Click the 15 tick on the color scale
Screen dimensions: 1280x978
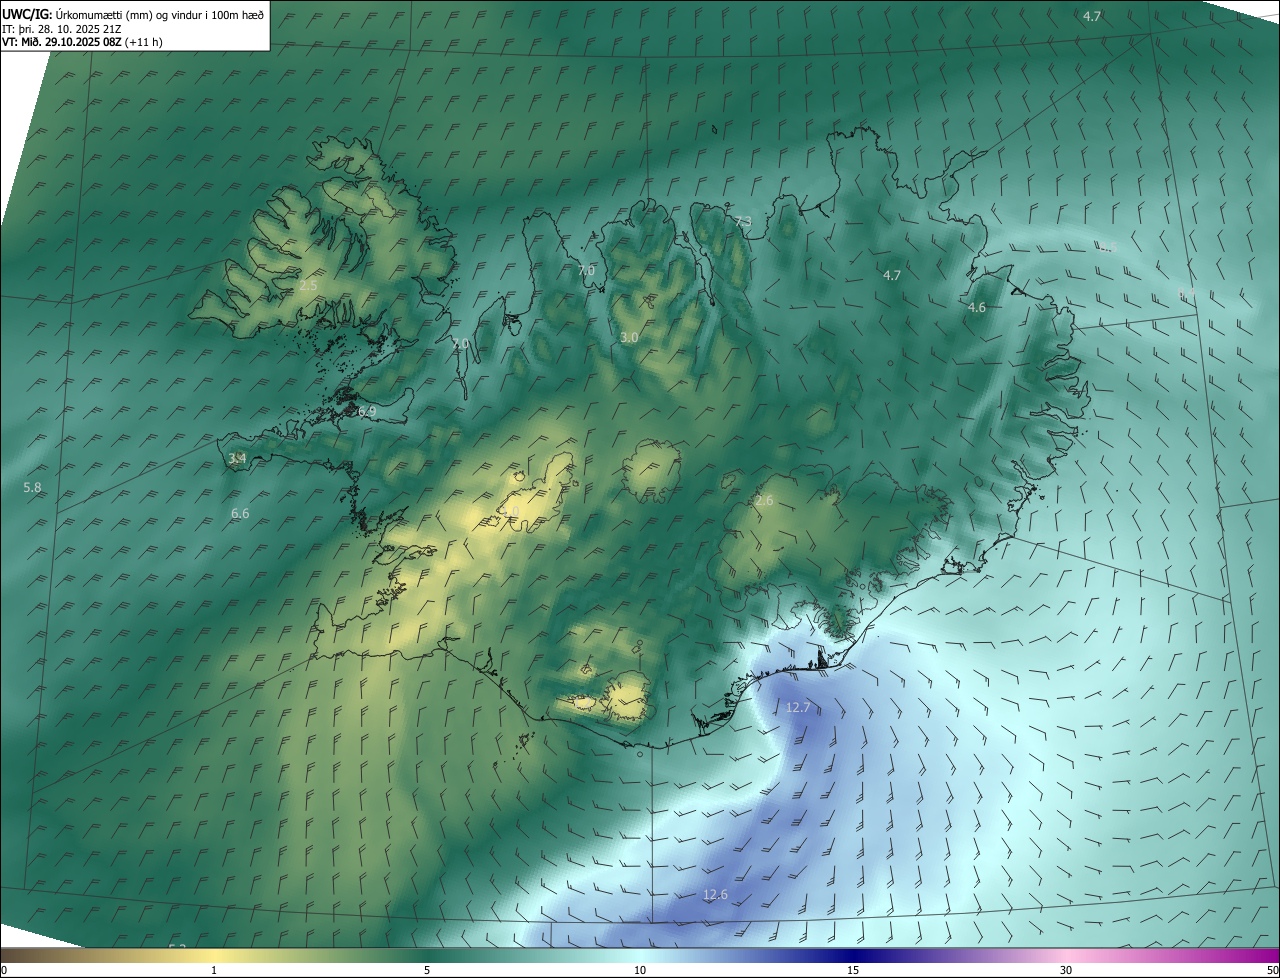coord(853,970)
